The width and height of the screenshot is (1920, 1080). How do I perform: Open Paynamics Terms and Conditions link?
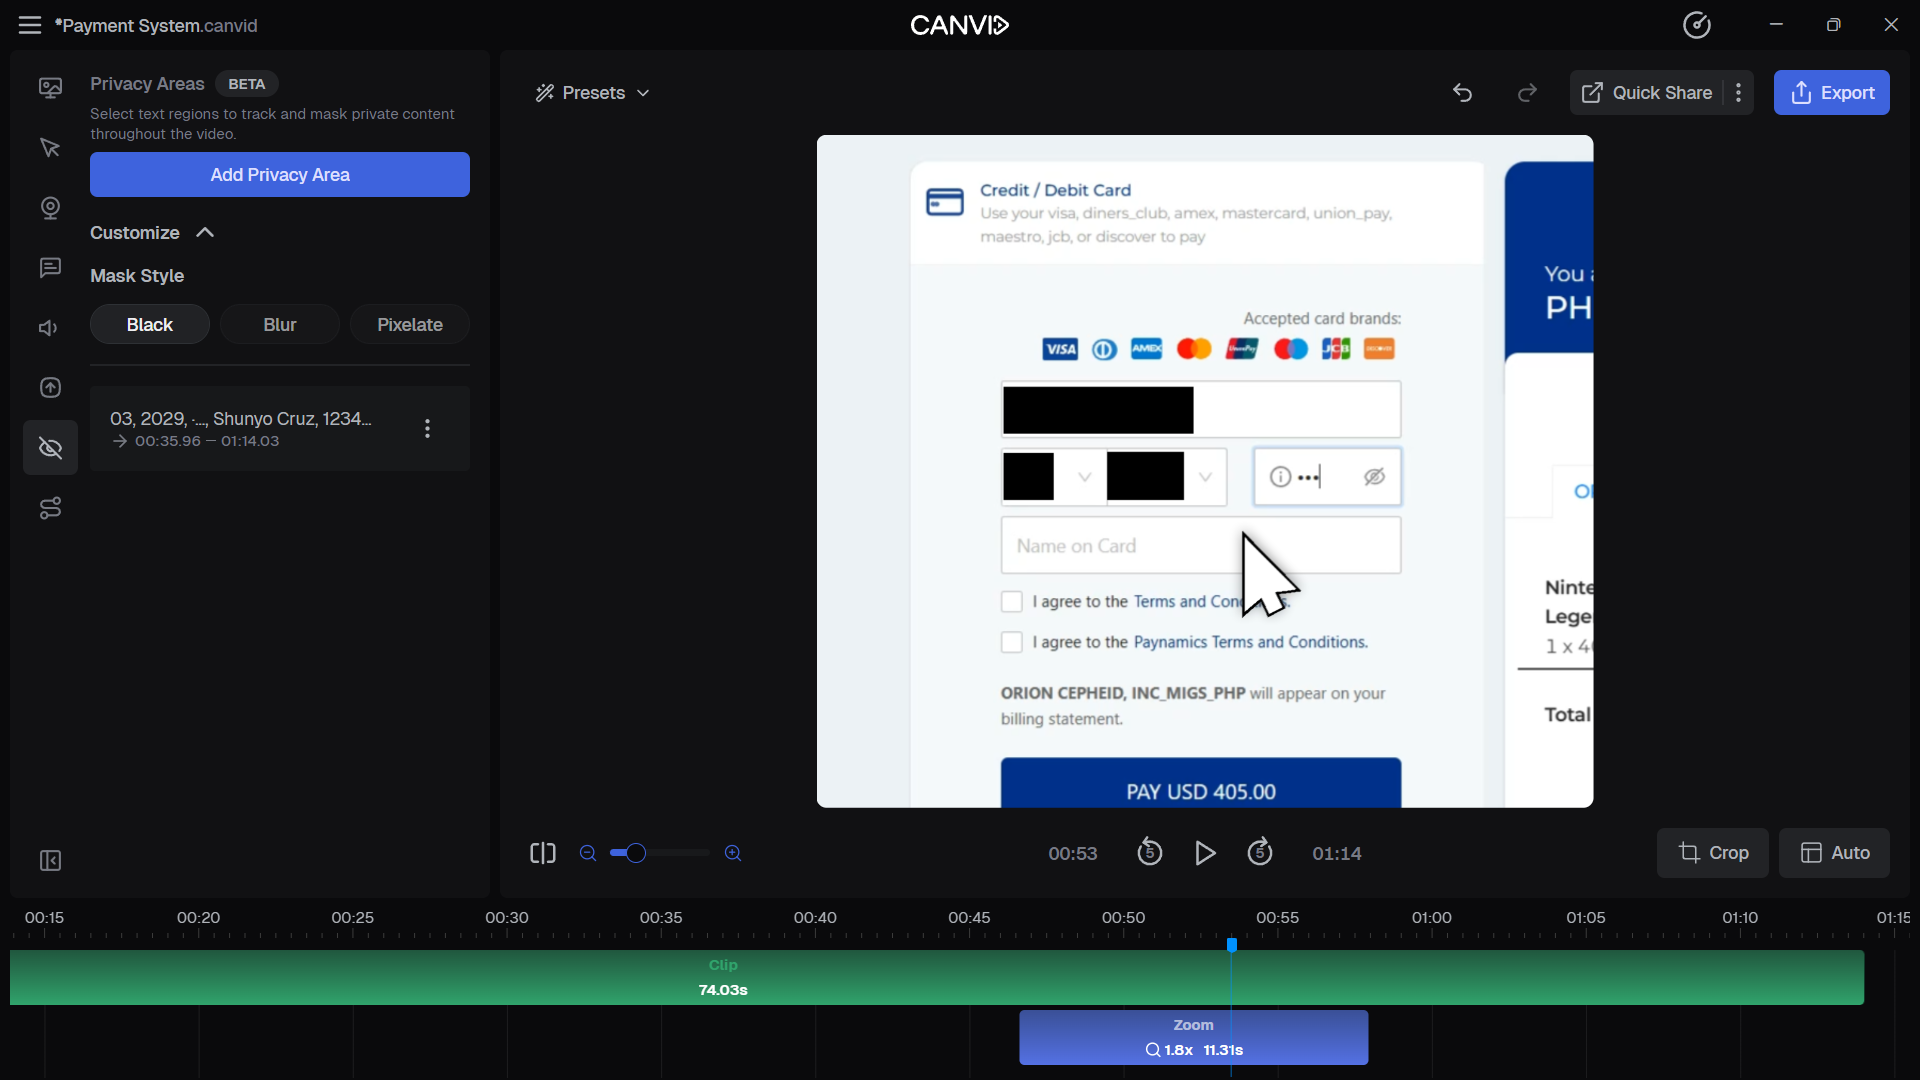pos(1250,642)
